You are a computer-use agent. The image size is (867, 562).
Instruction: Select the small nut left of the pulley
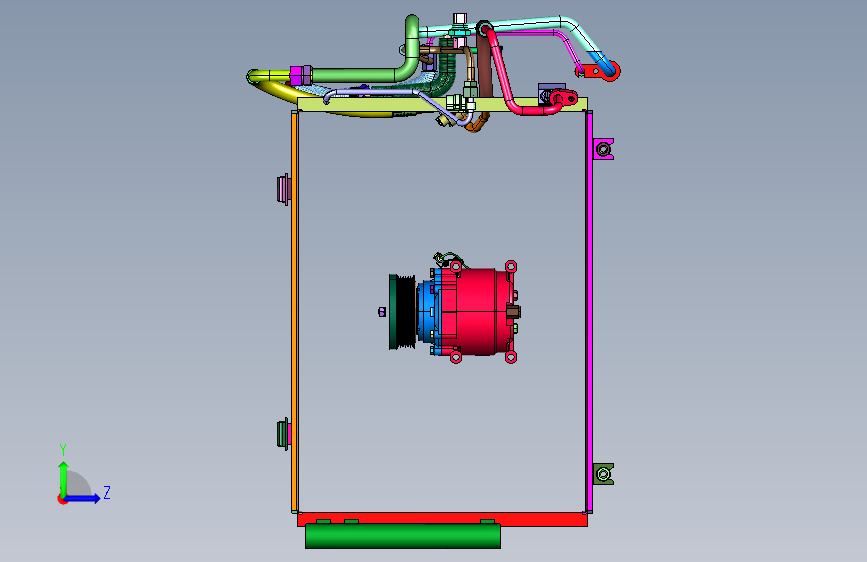(x=382, y=312)
